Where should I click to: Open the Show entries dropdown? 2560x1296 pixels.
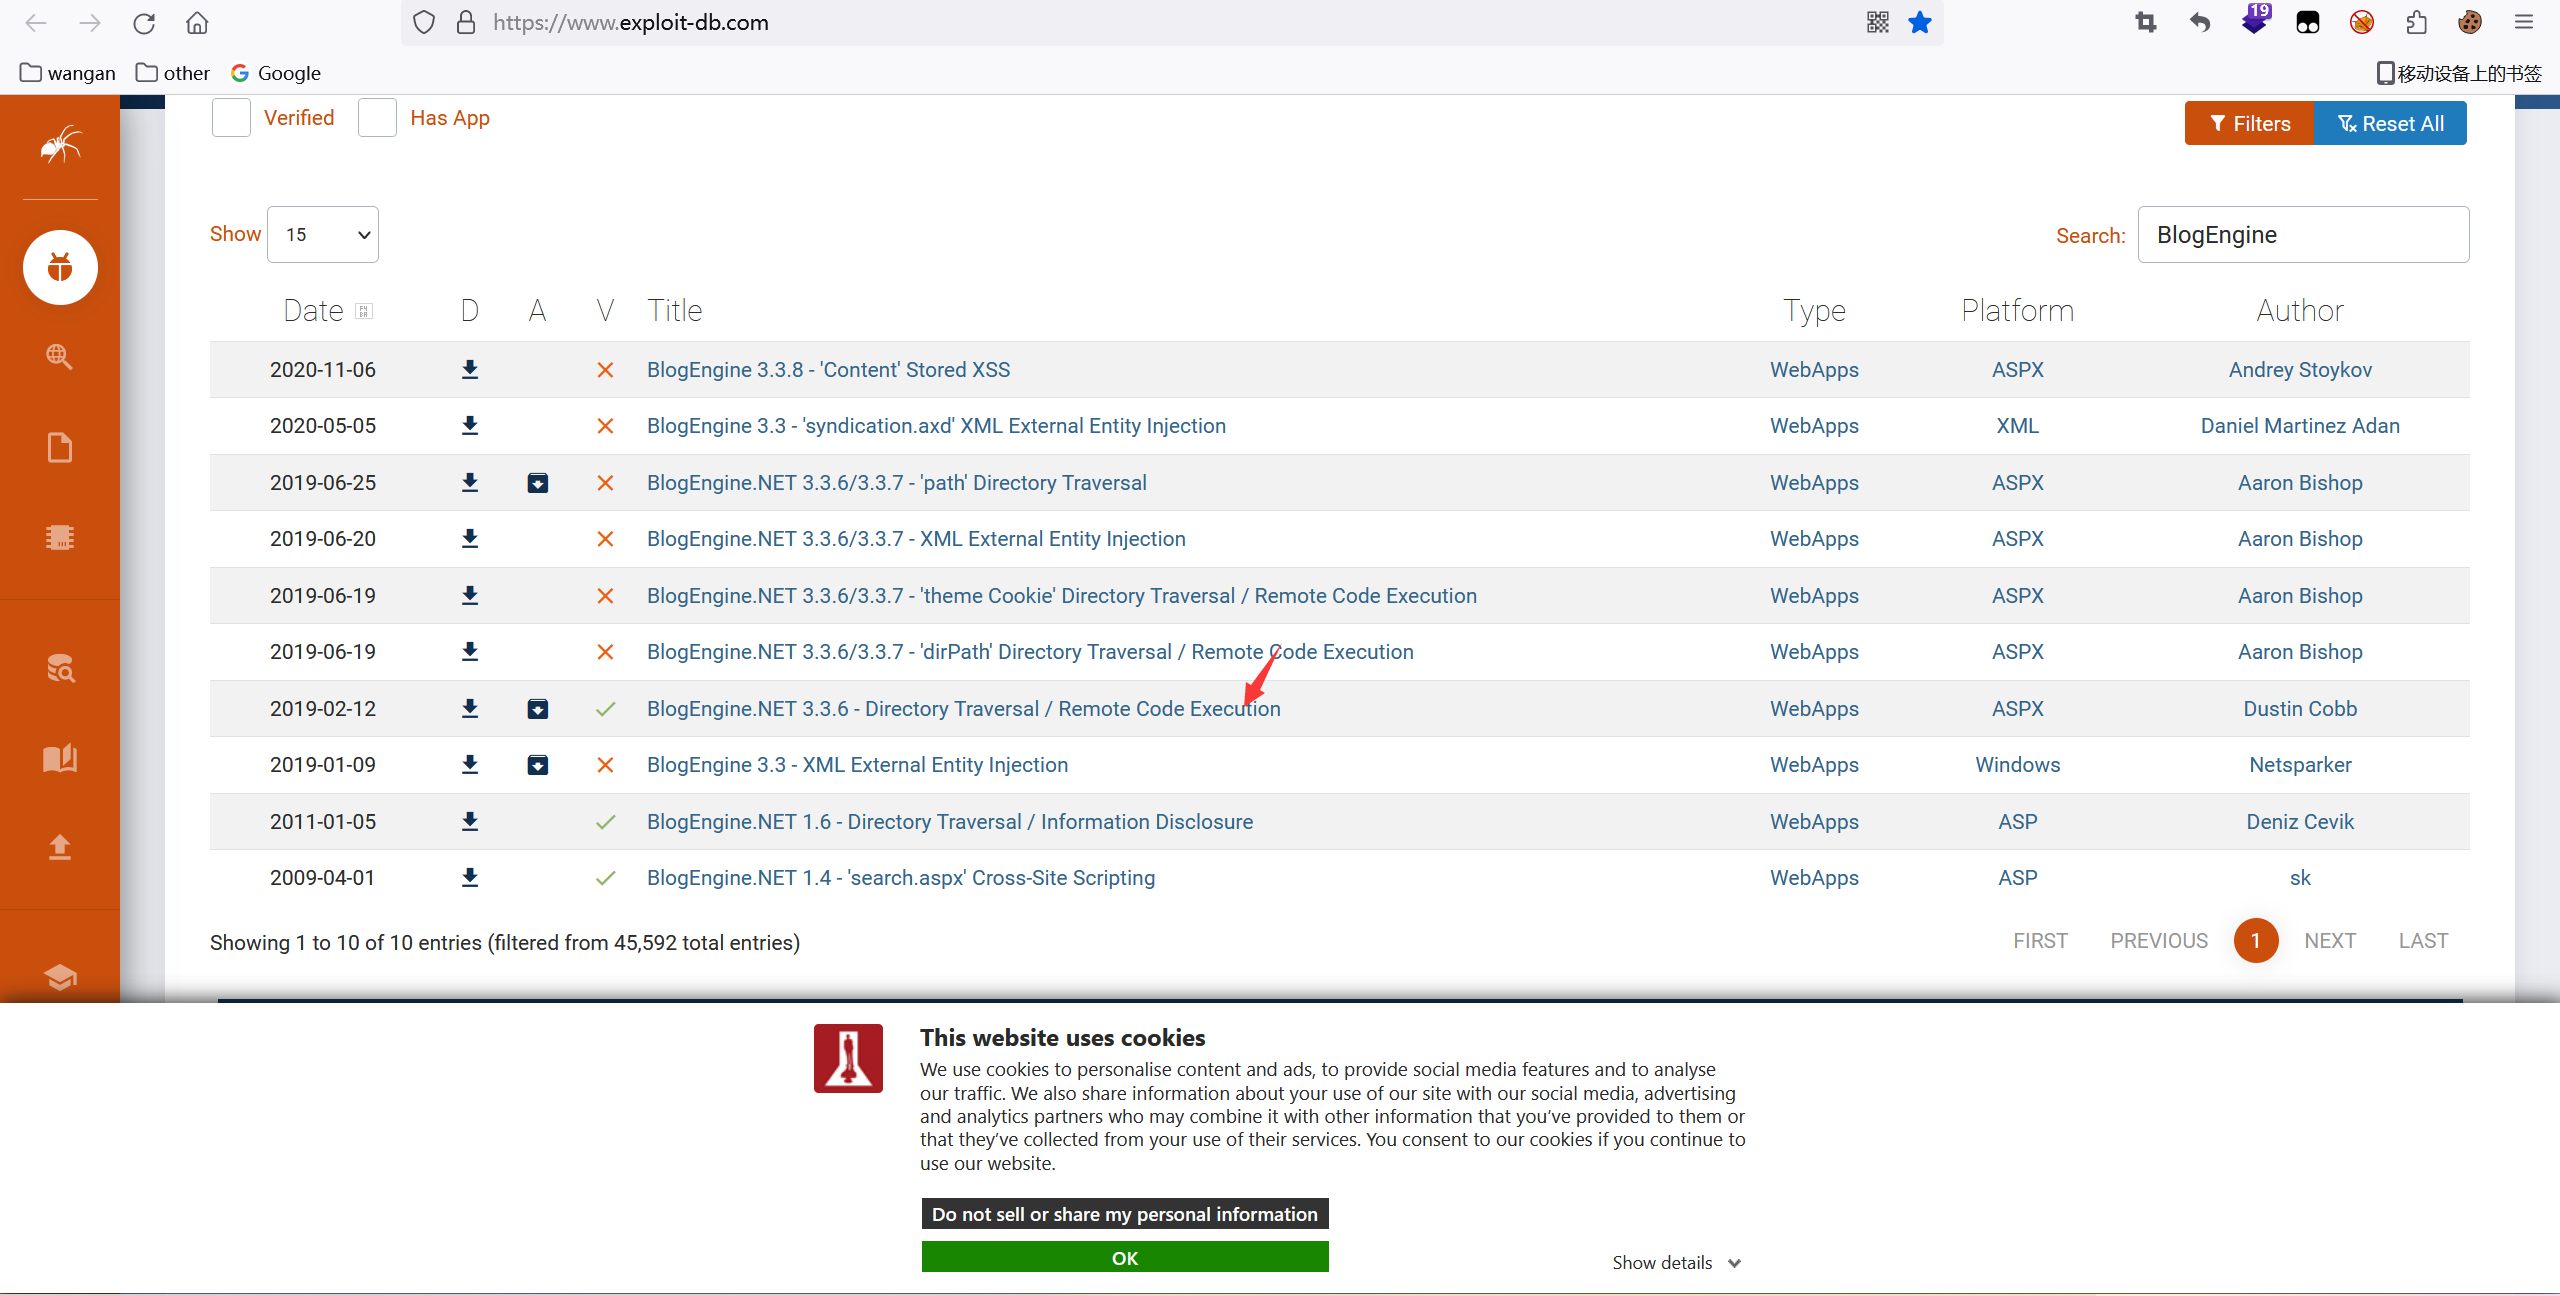pos(323,234)
